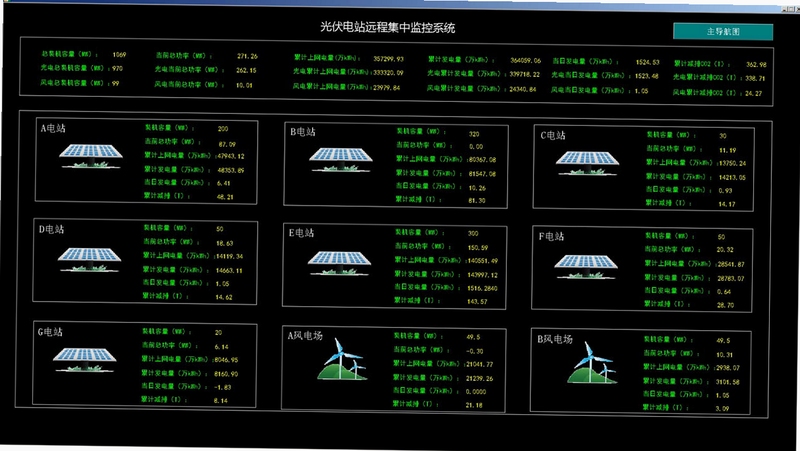Click the B电站 solar panel icon
The width and height of the screenshot is (800, 451).
pyautogui.click(x=341, y=159)
